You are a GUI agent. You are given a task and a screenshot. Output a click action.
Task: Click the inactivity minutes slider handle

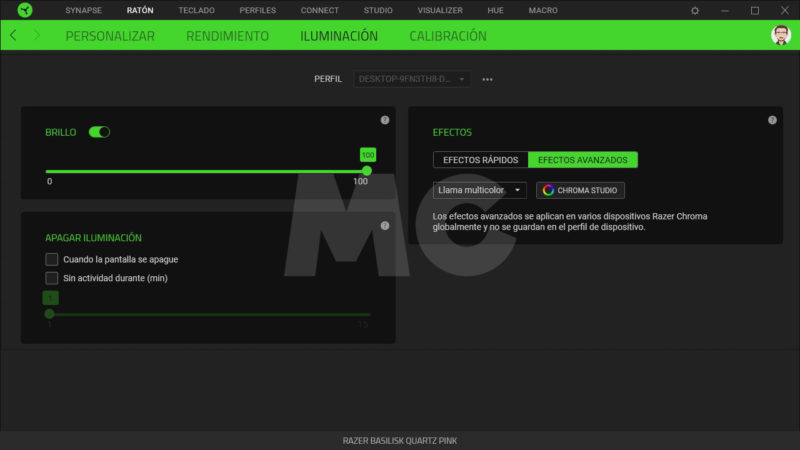[50, 313]
